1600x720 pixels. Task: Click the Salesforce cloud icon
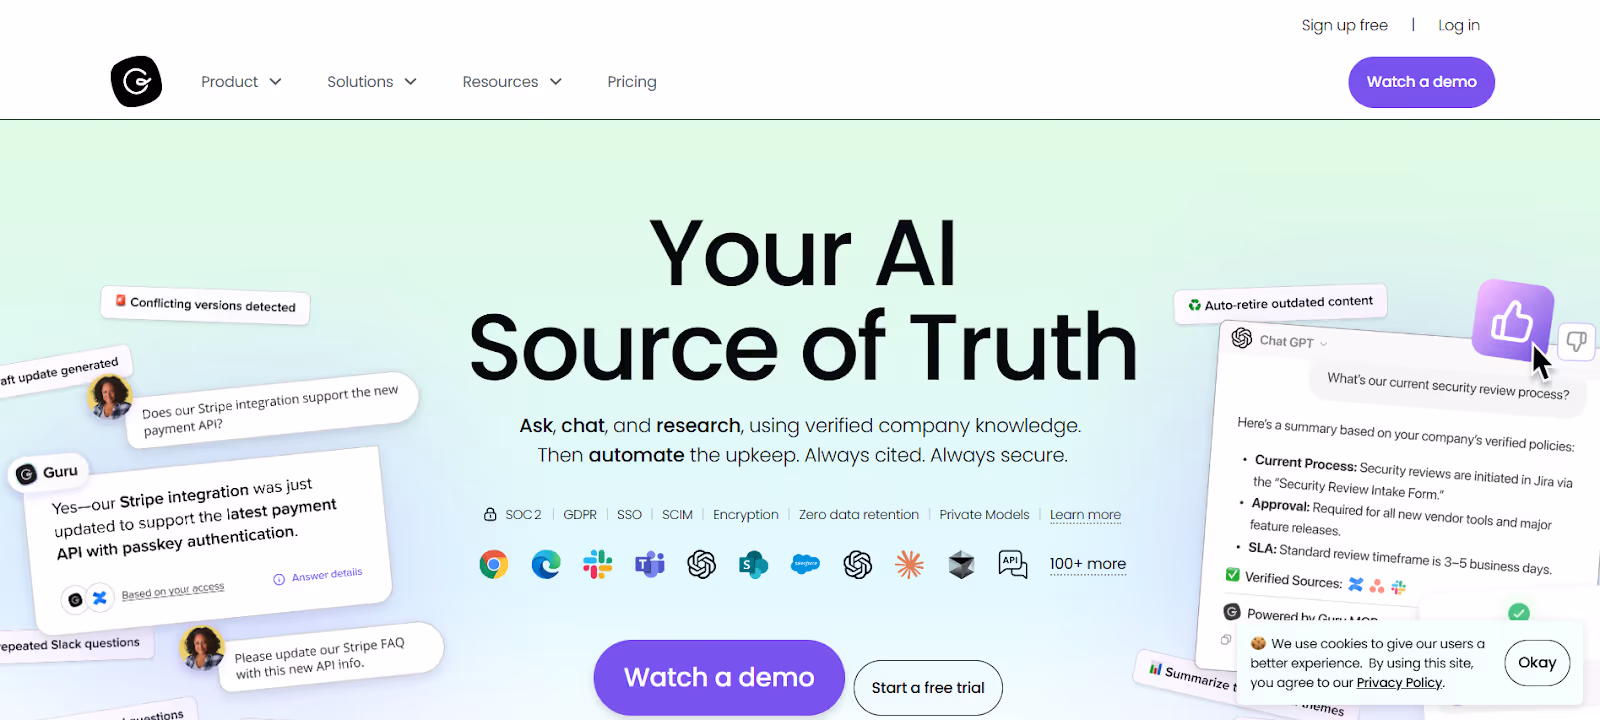tap(806, 564)
